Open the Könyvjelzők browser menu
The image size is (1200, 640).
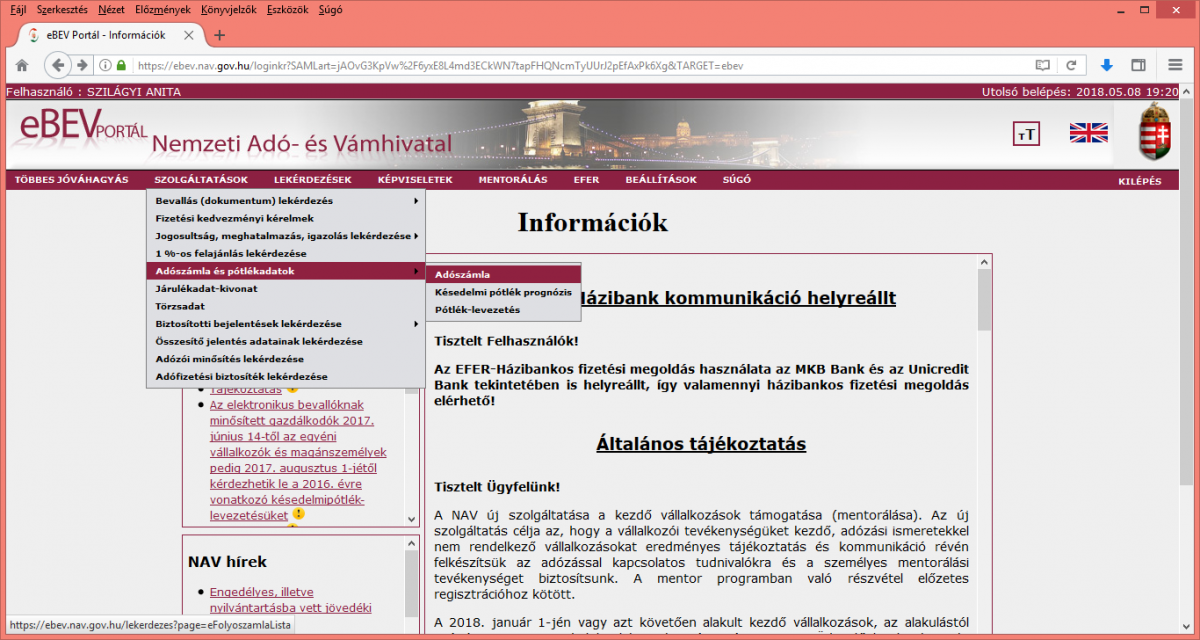[x=228, y=9]
